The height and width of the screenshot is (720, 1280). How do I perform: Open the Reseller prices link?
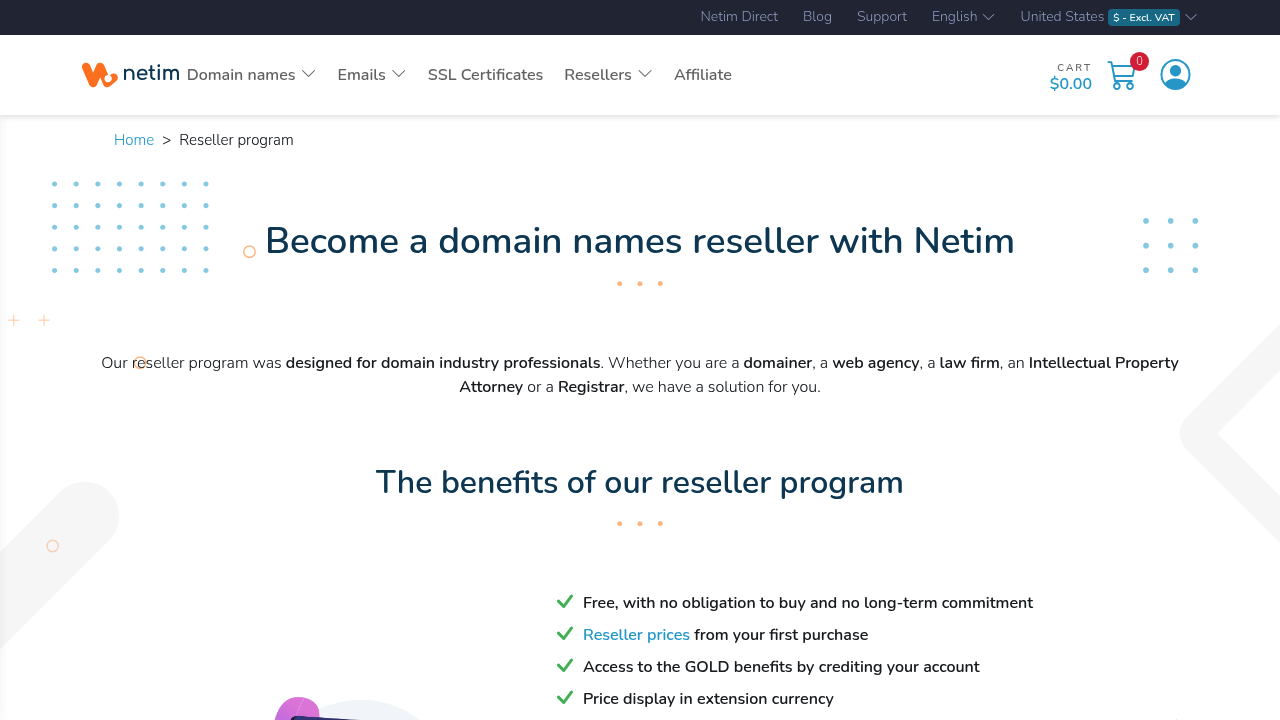pos(636,634)
